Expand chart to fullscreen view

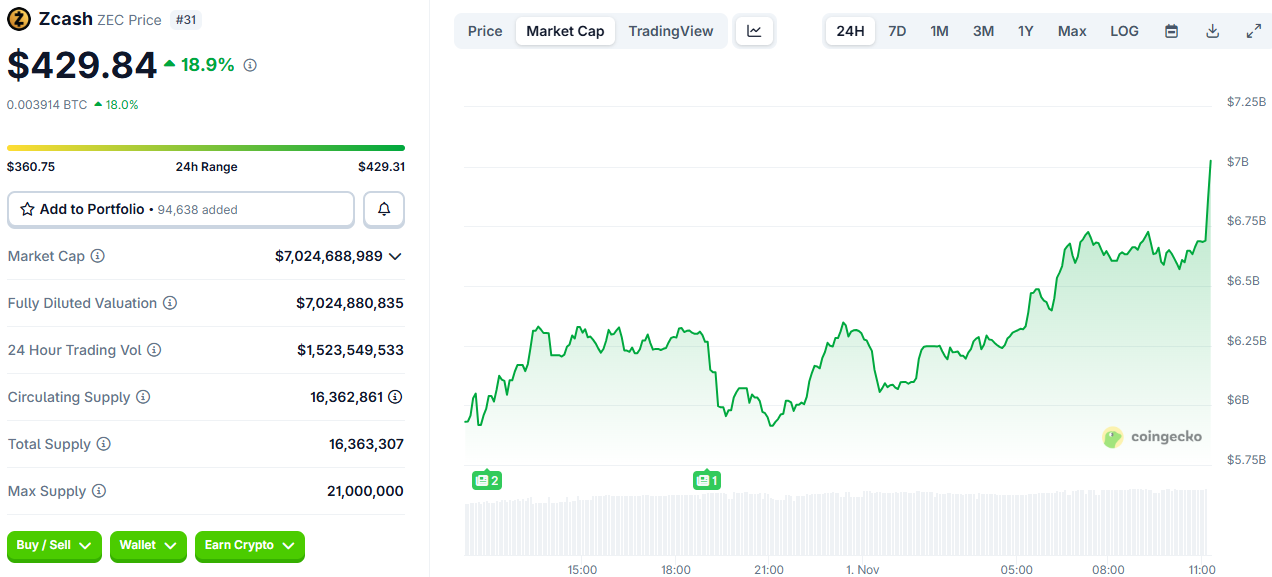tap(1253, 31)
